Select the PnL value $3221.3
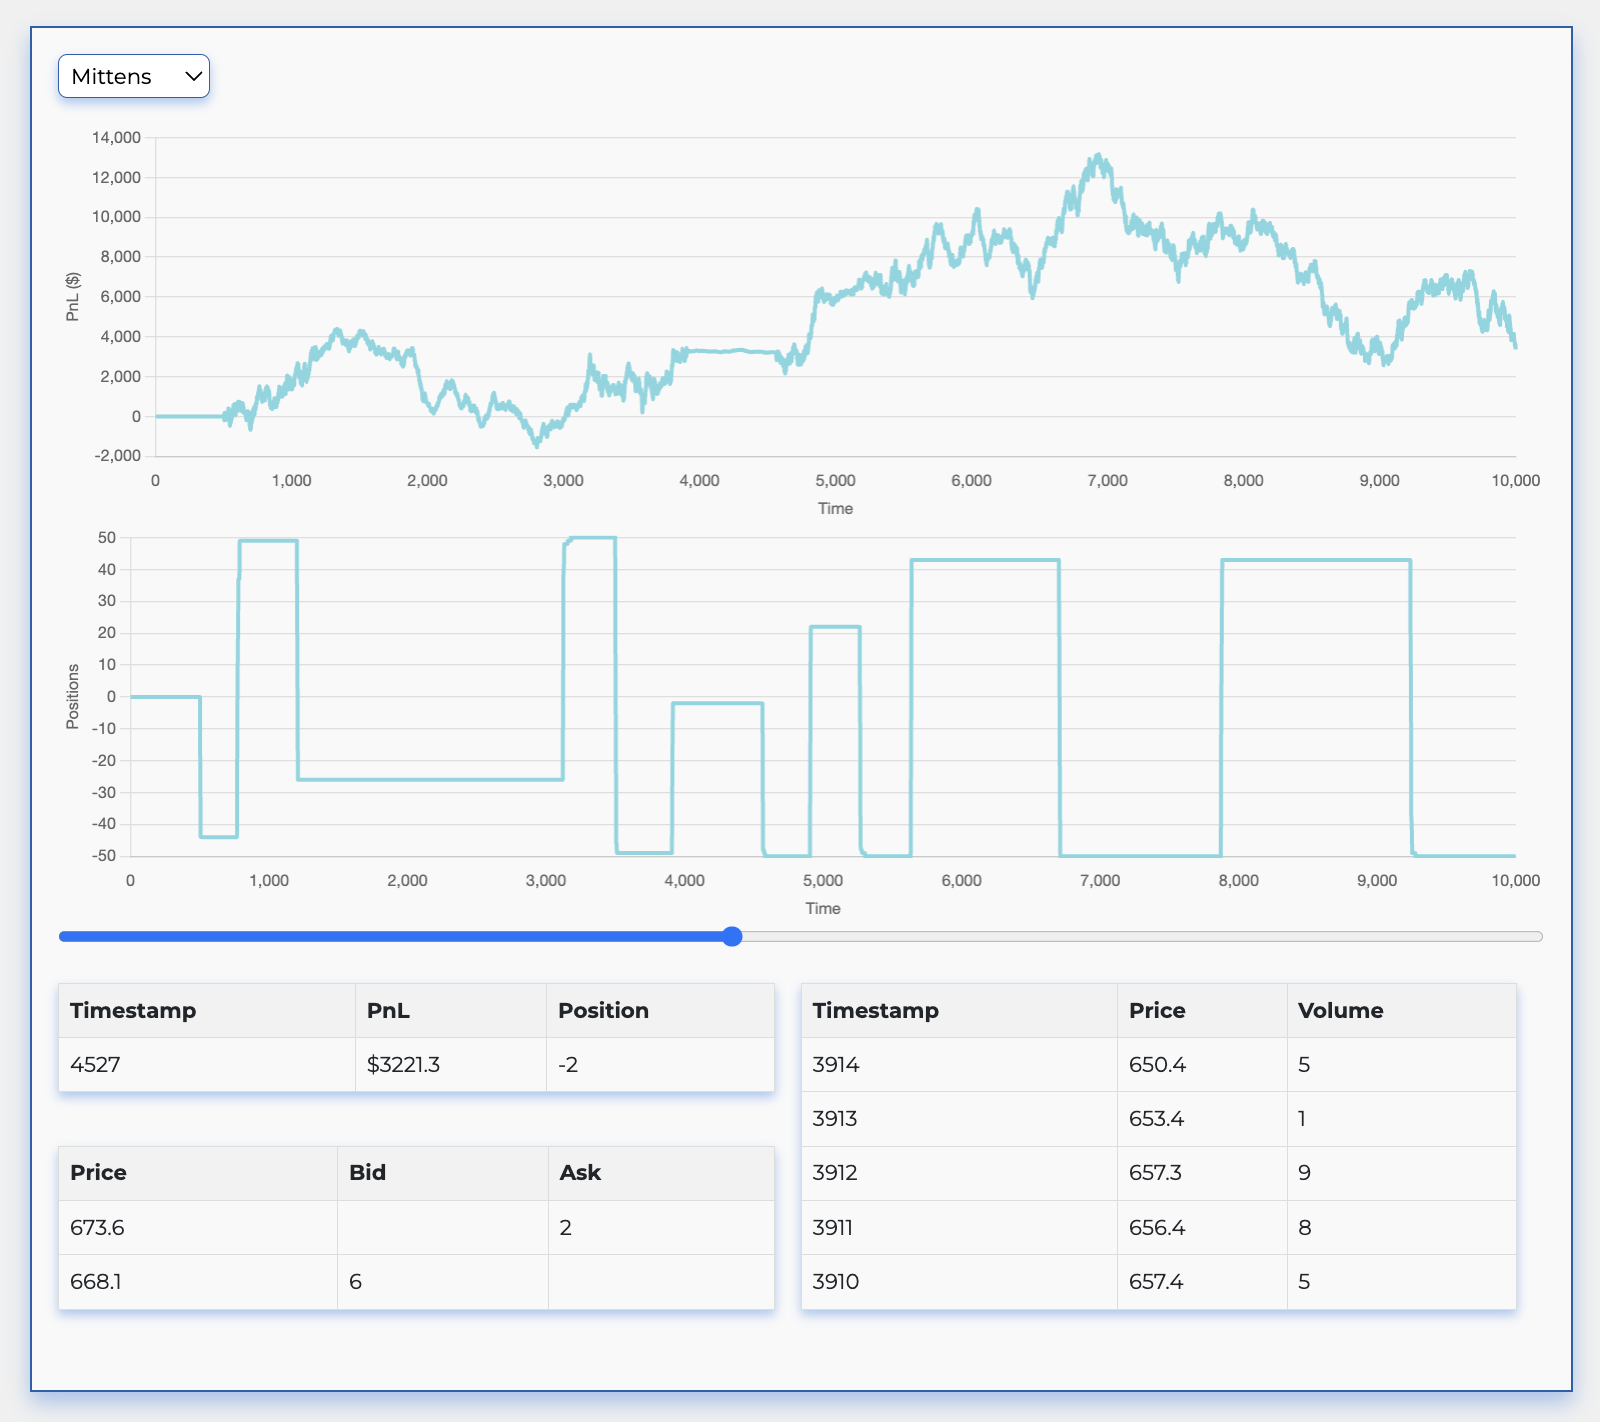1600x1422 pixels. click(403, 1064)
